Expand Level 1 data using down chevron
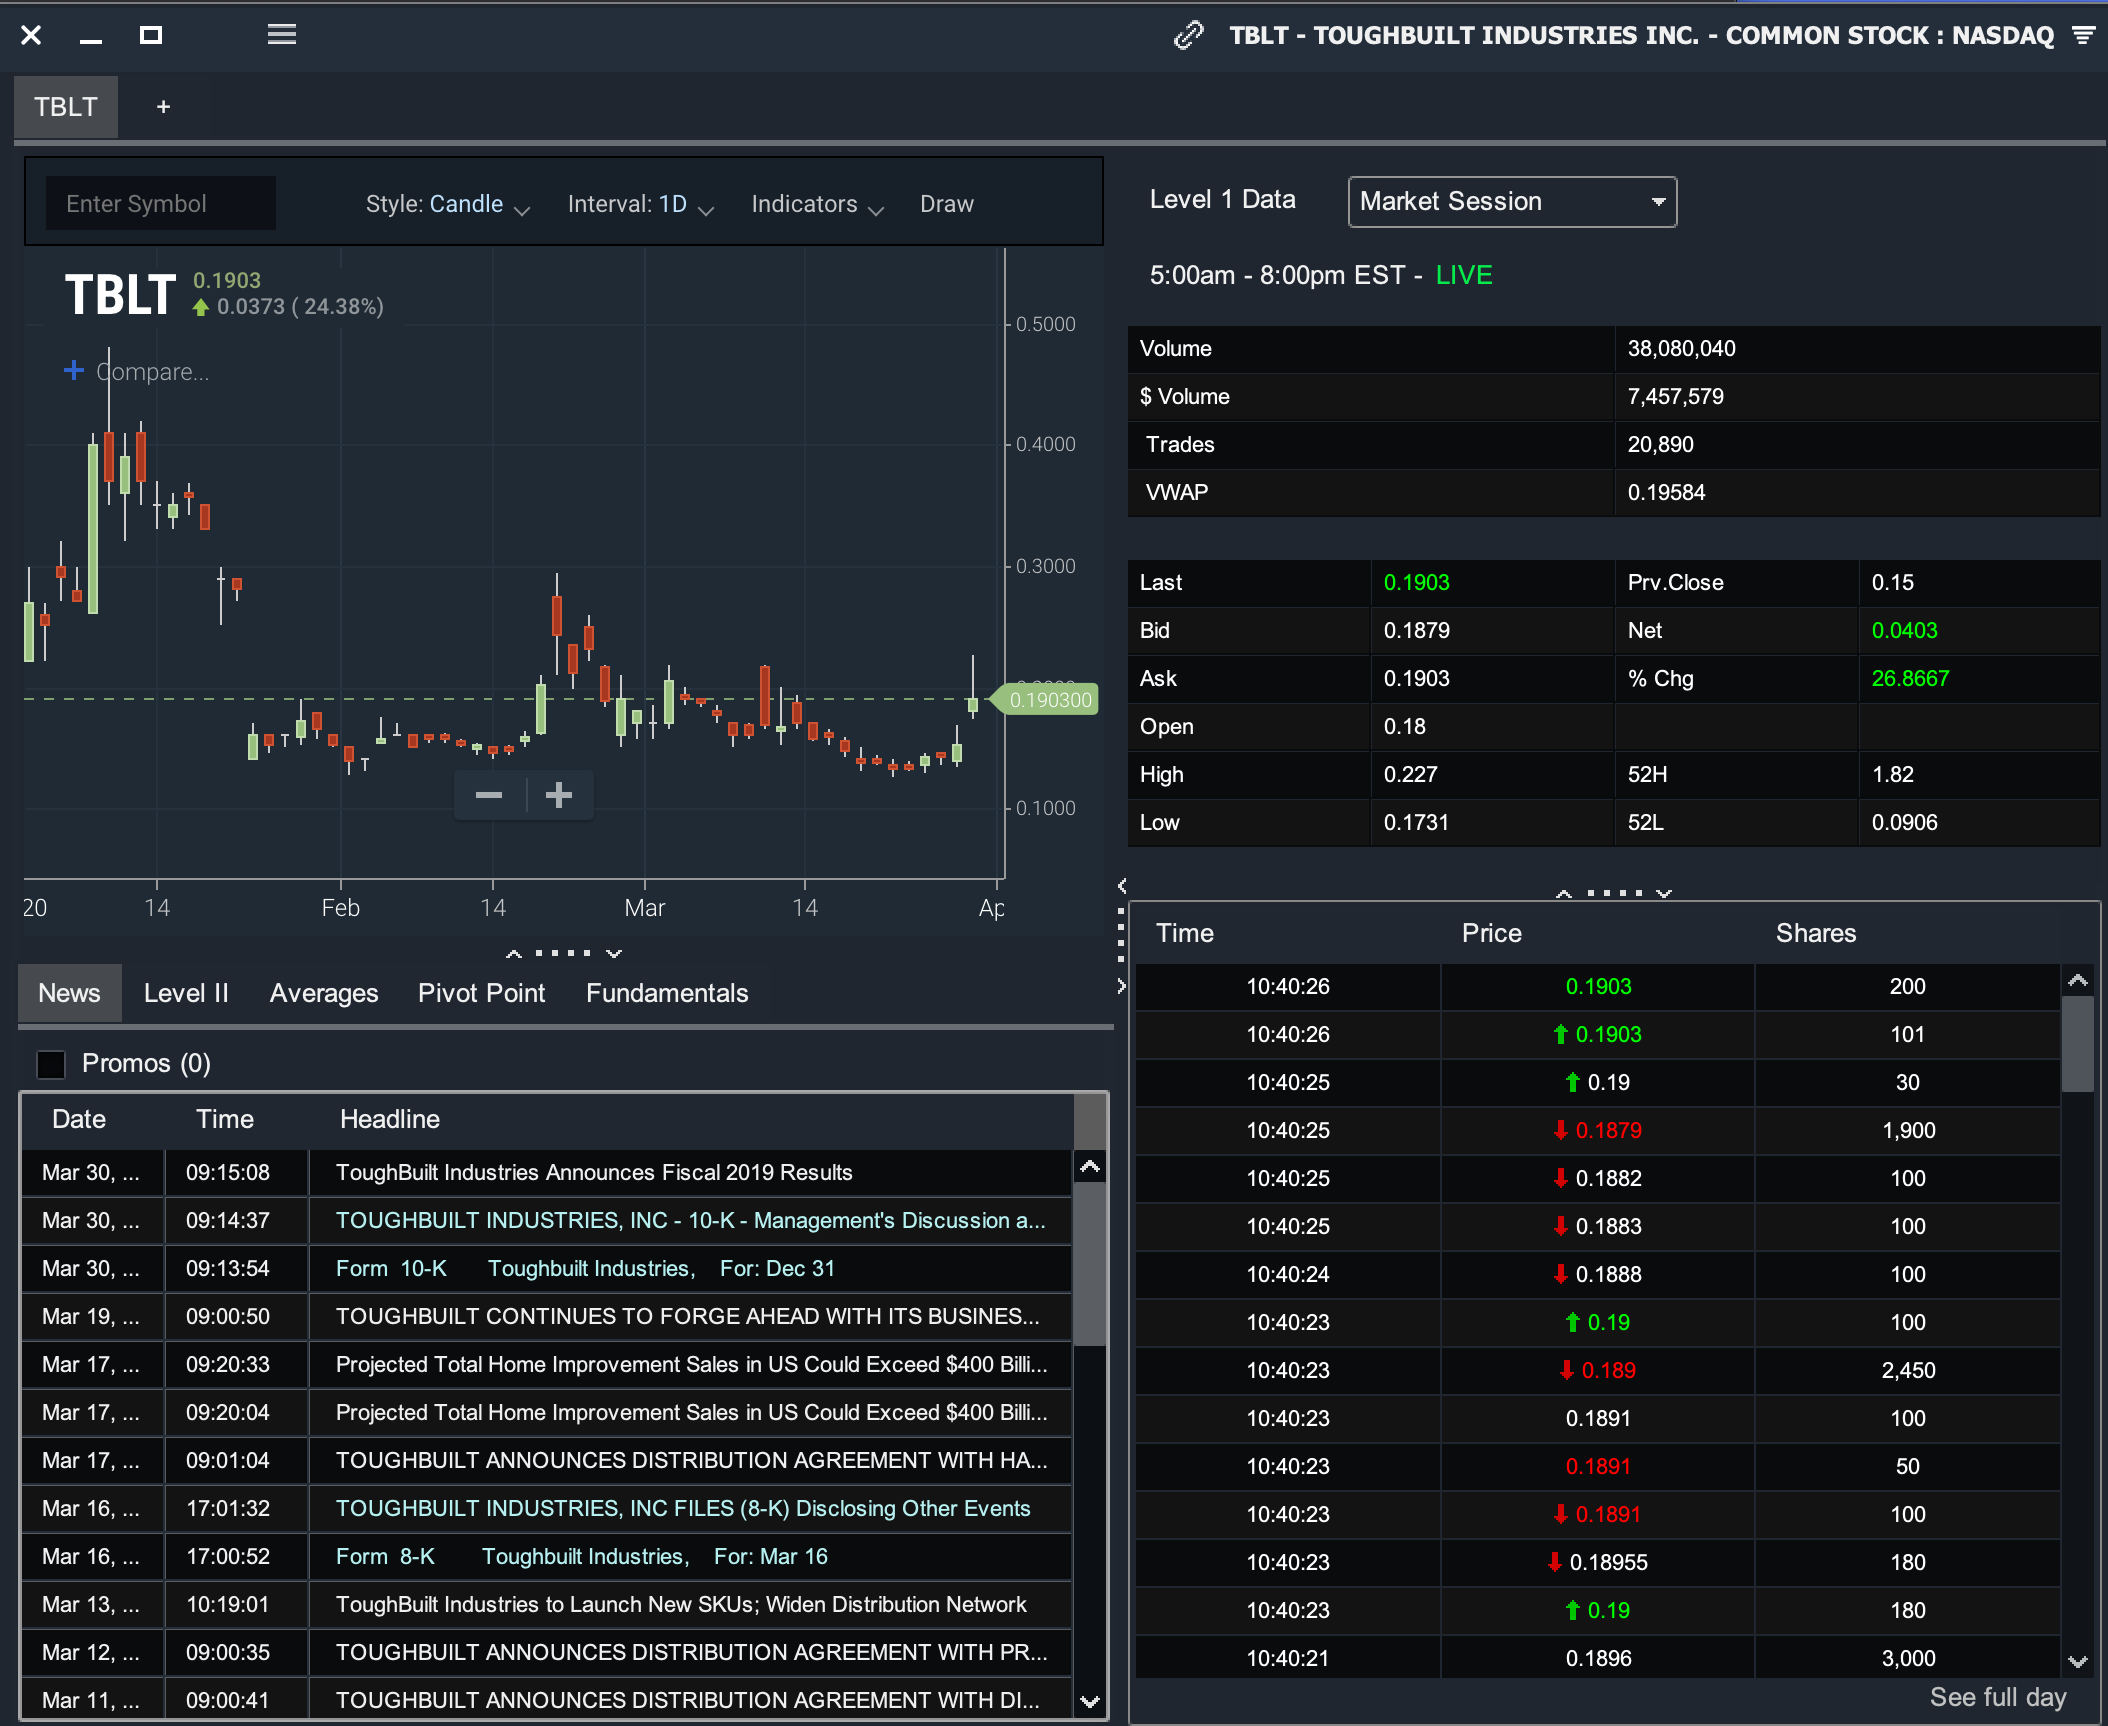Viewport: 2108px width, 1726px height. tap(1663, 893)
